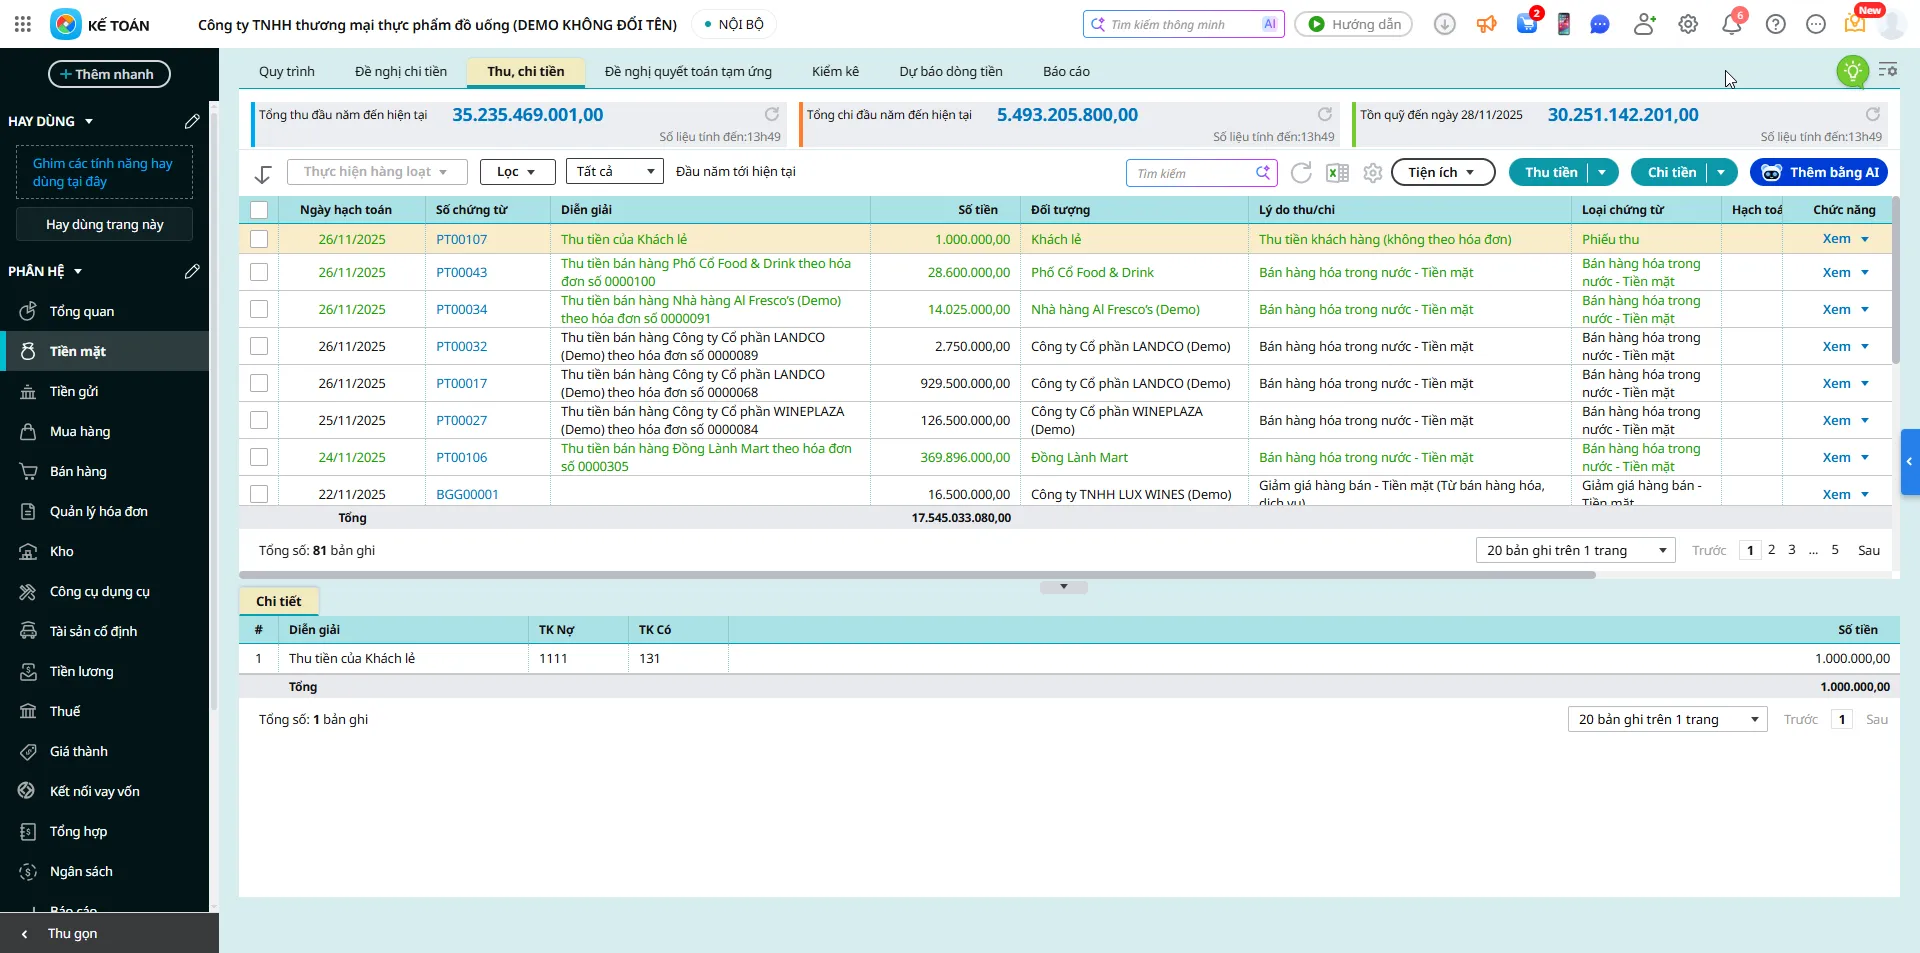The image size is (1920, 953).
Task: Open voucher link PT00034
Action: pos(462,310)
